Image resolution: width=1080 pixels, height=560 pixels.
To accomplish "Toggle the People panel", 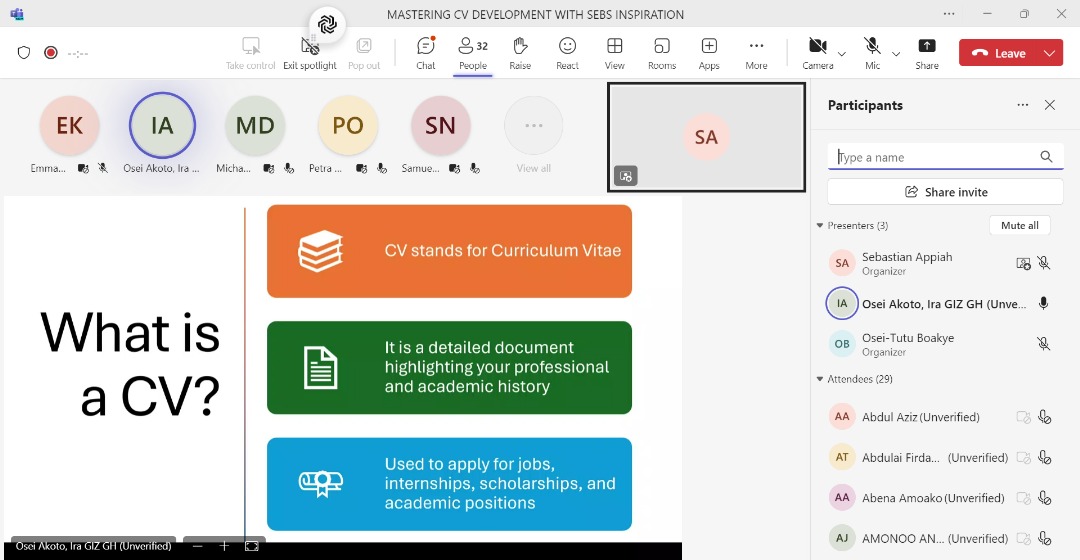I will tap(473, 52).
